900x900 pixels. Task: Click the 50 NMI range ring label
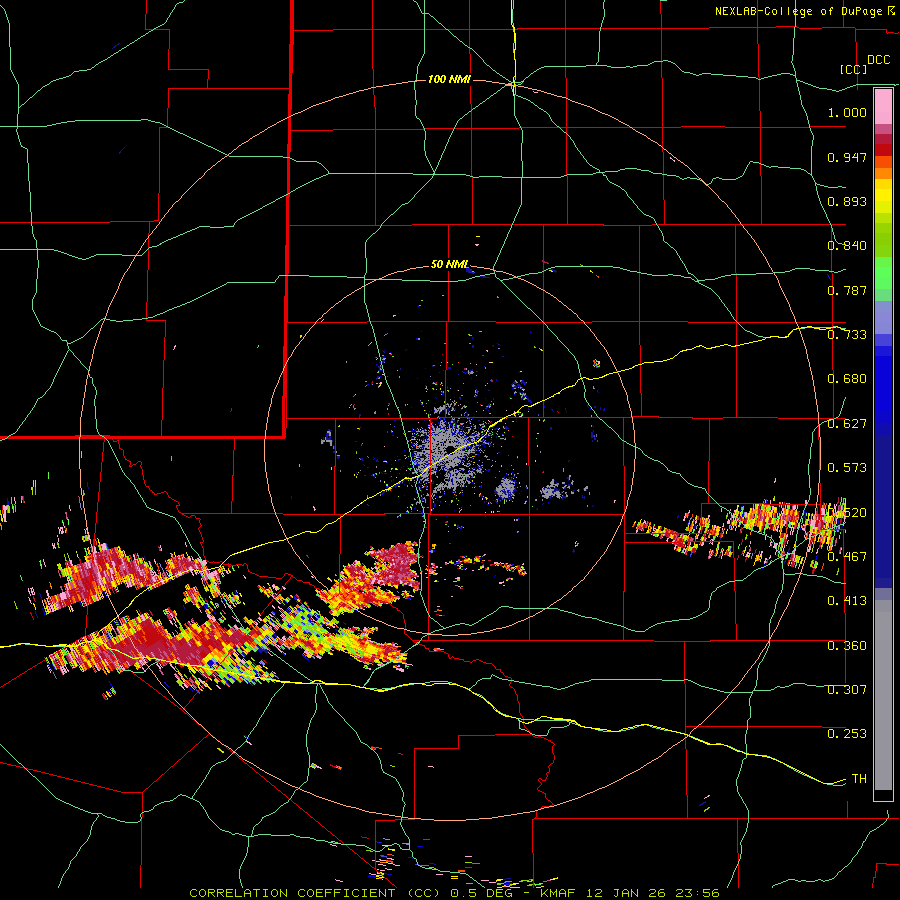(449, 264)
